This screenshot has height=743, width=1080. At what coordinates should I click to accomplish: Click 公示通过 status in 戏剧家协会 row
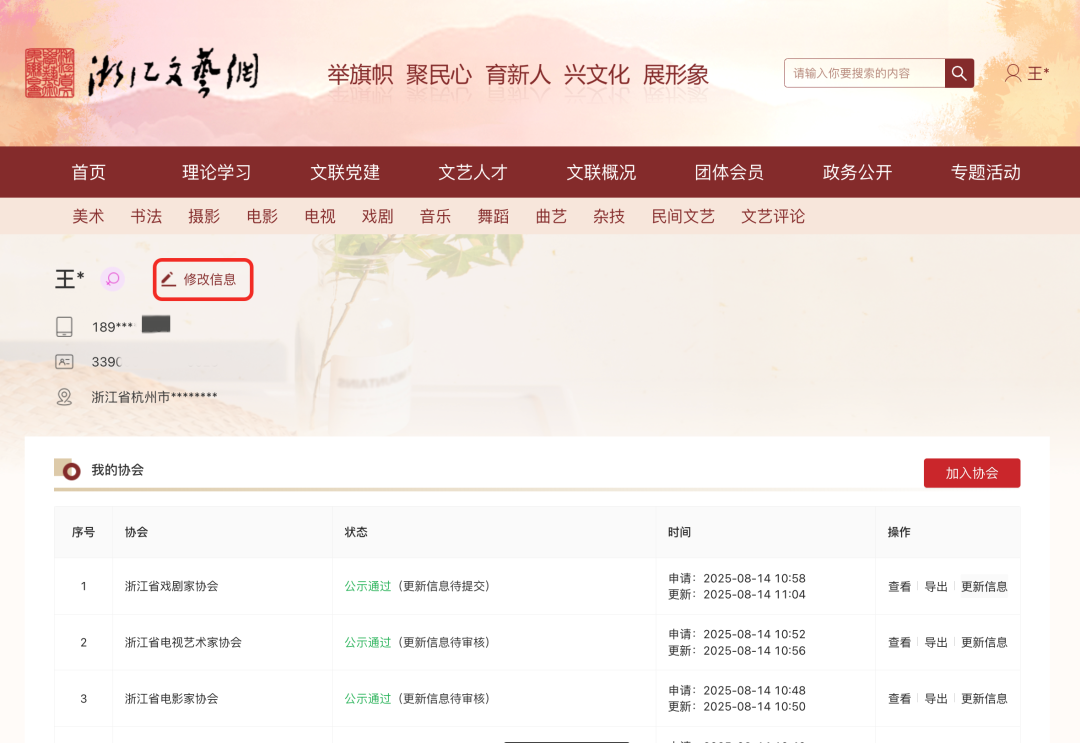(368, 586)
